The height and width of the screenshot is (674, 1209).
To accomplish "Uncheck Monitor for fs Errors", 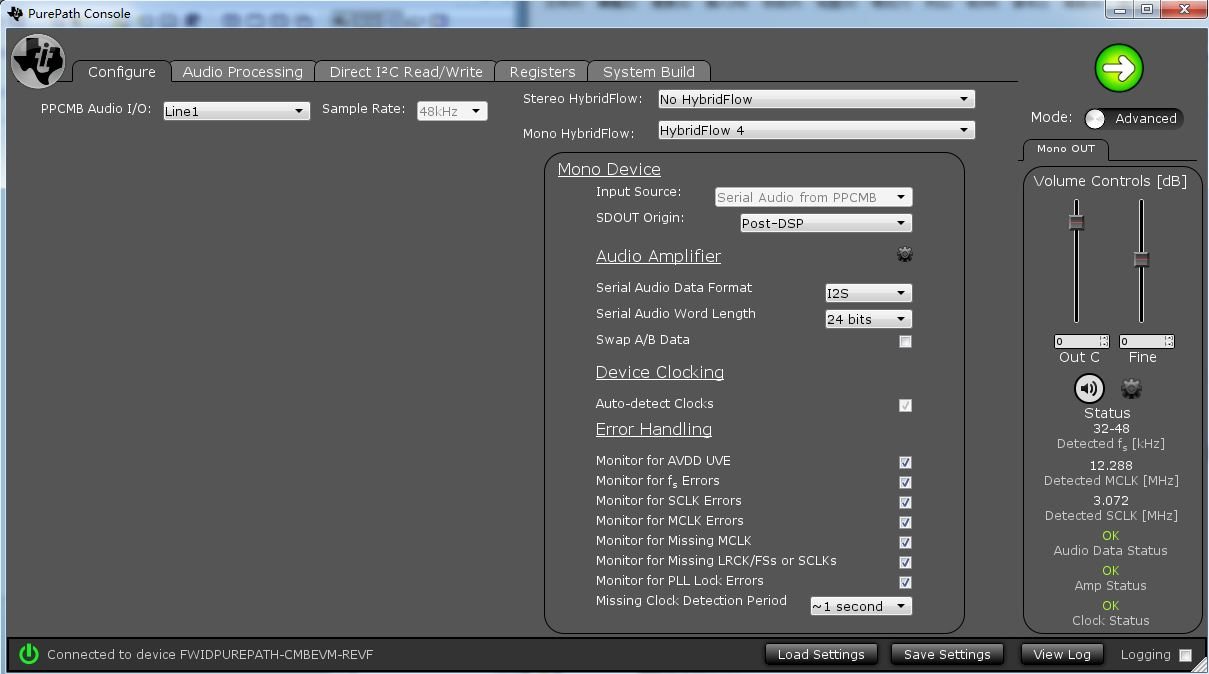I will point(905,482).
